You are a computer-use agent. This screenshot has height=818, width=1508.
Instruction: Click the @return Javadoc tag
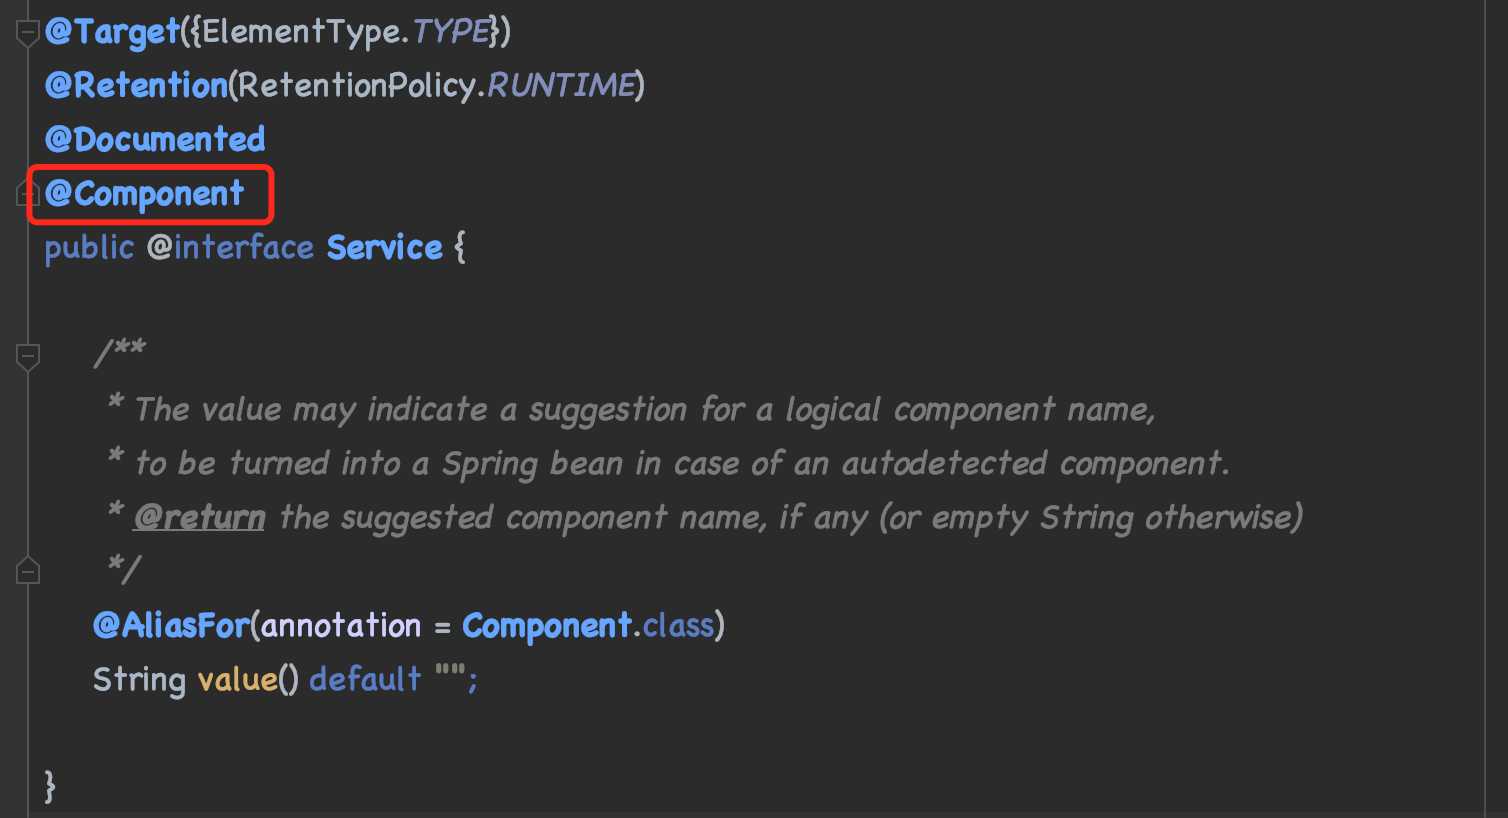[x=200, y=518]
